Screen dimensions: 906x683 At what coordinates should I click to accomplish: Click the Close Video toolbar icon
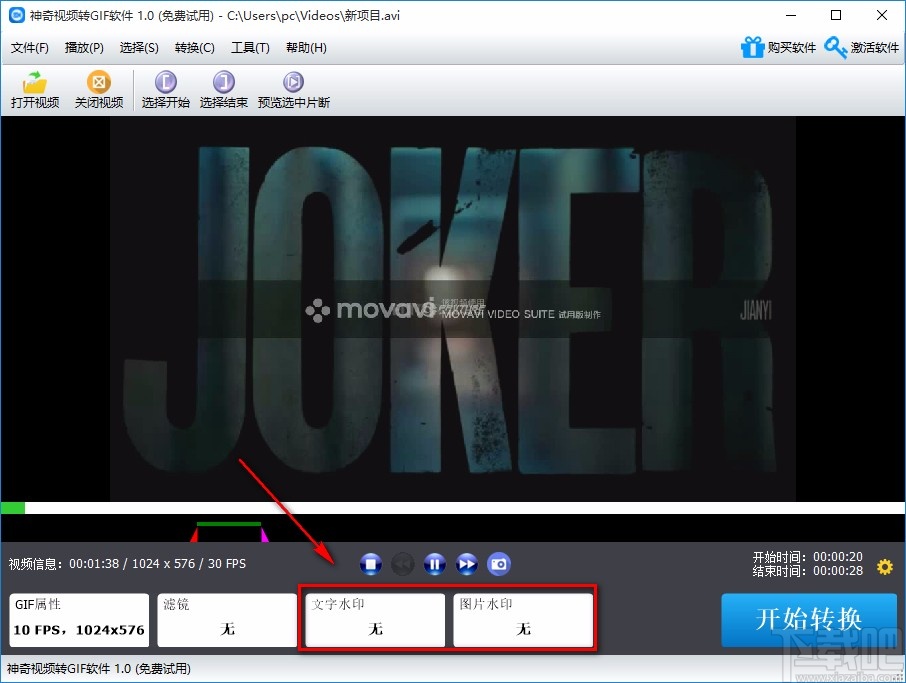tap(99, 82)
